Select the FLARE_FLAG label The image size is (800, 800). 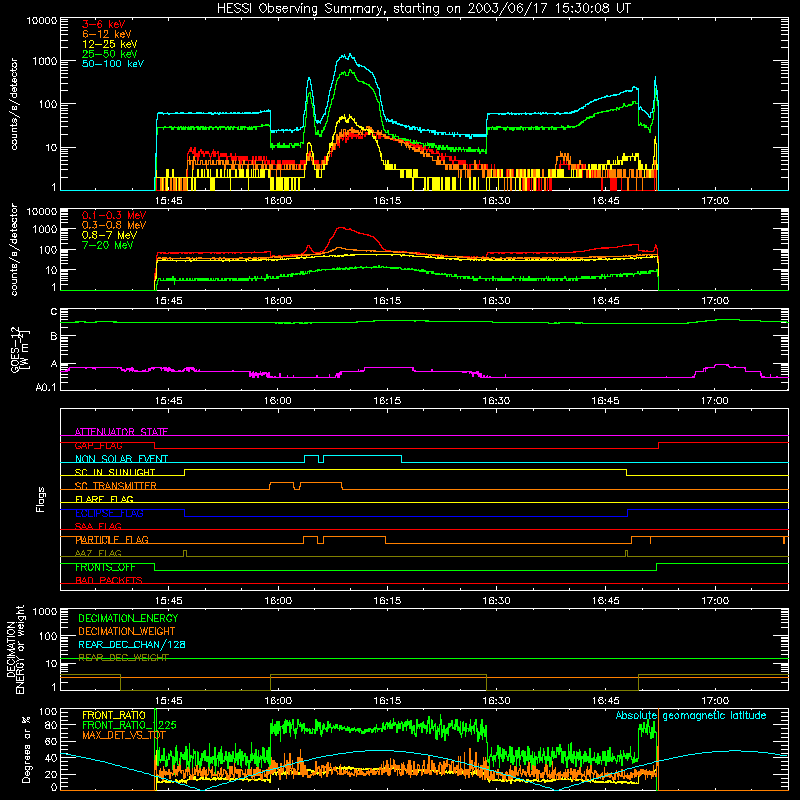104,499
